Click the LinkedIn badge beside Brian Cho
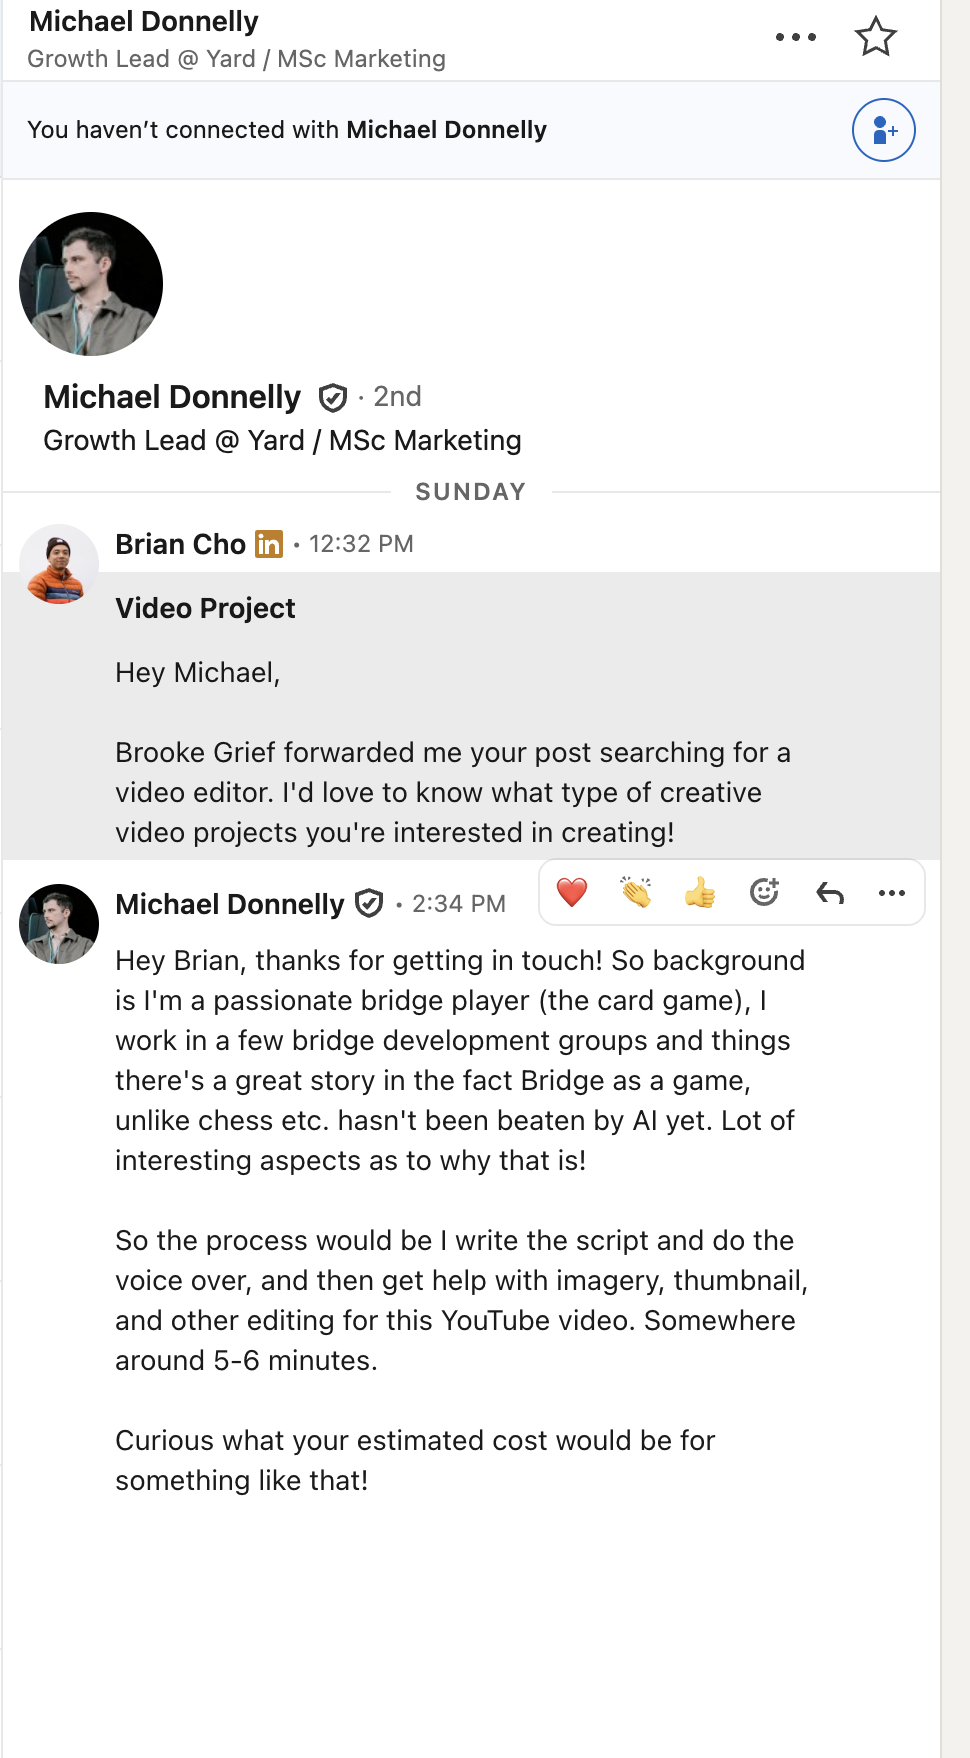 tap(269, 544)
